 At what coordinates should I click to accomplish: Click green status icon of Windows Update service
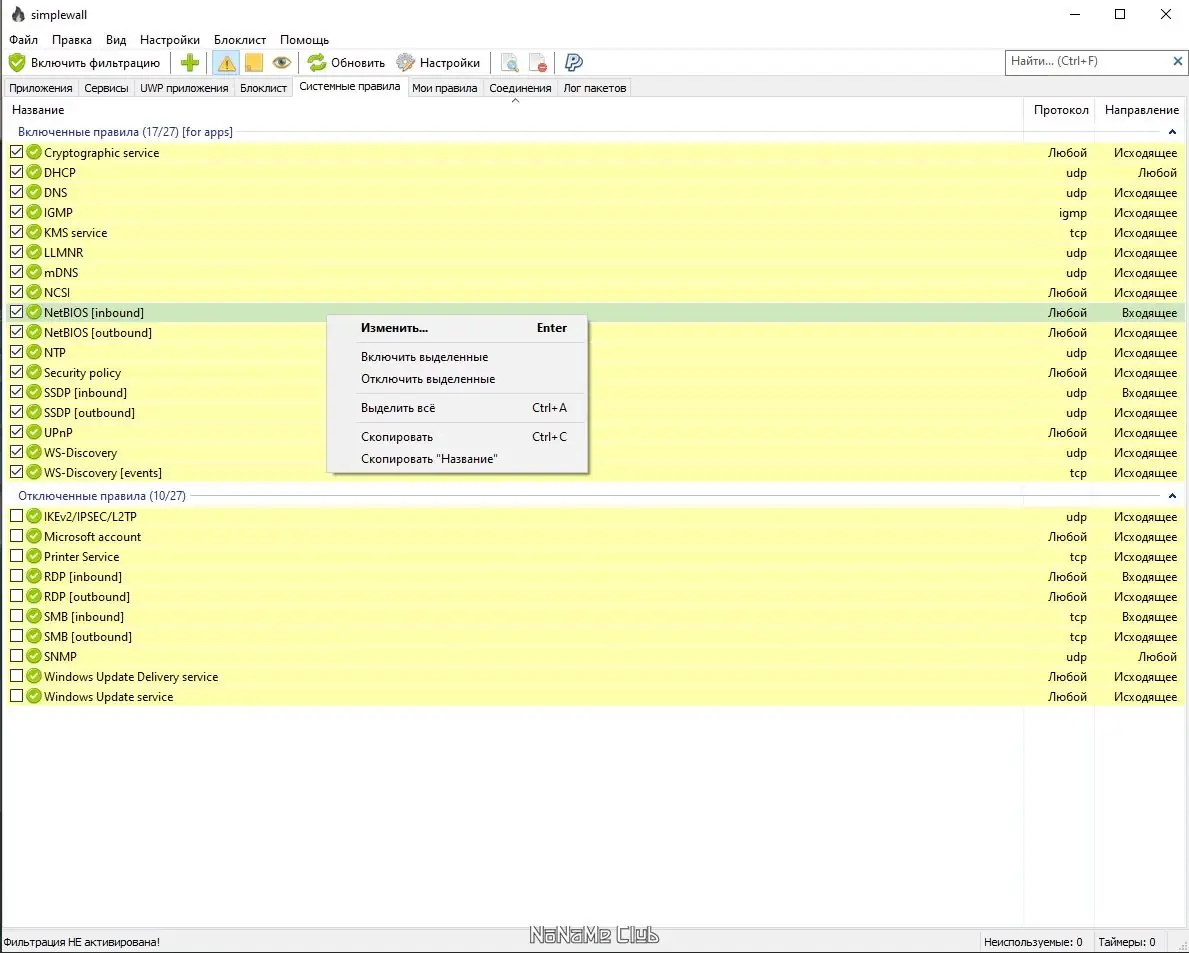(x=33, y=696)
